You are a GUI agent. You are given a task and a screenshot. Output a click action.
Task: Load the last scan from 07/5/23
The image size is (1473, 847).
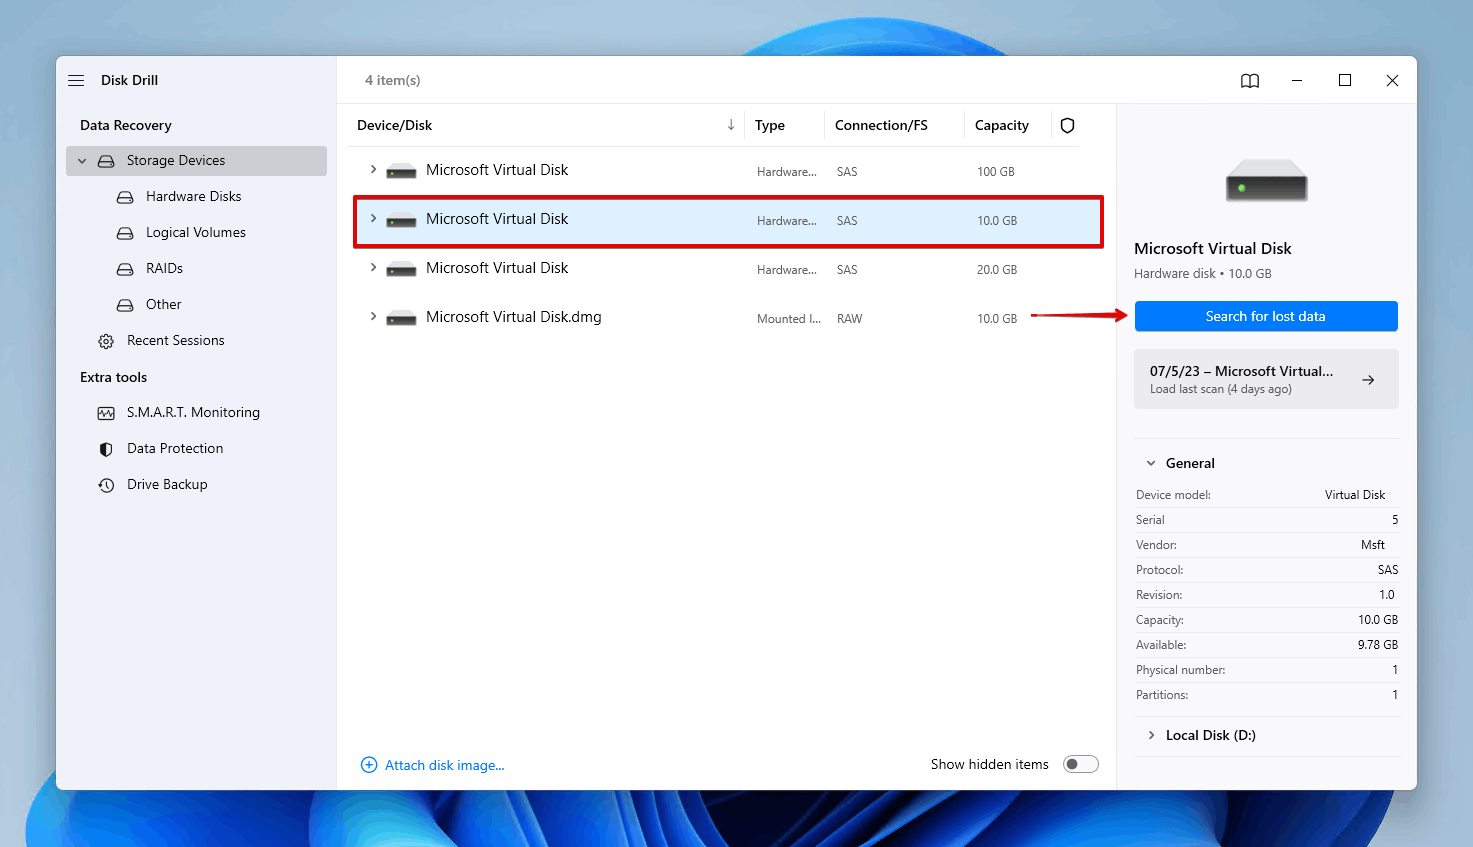pos(1266,379)
